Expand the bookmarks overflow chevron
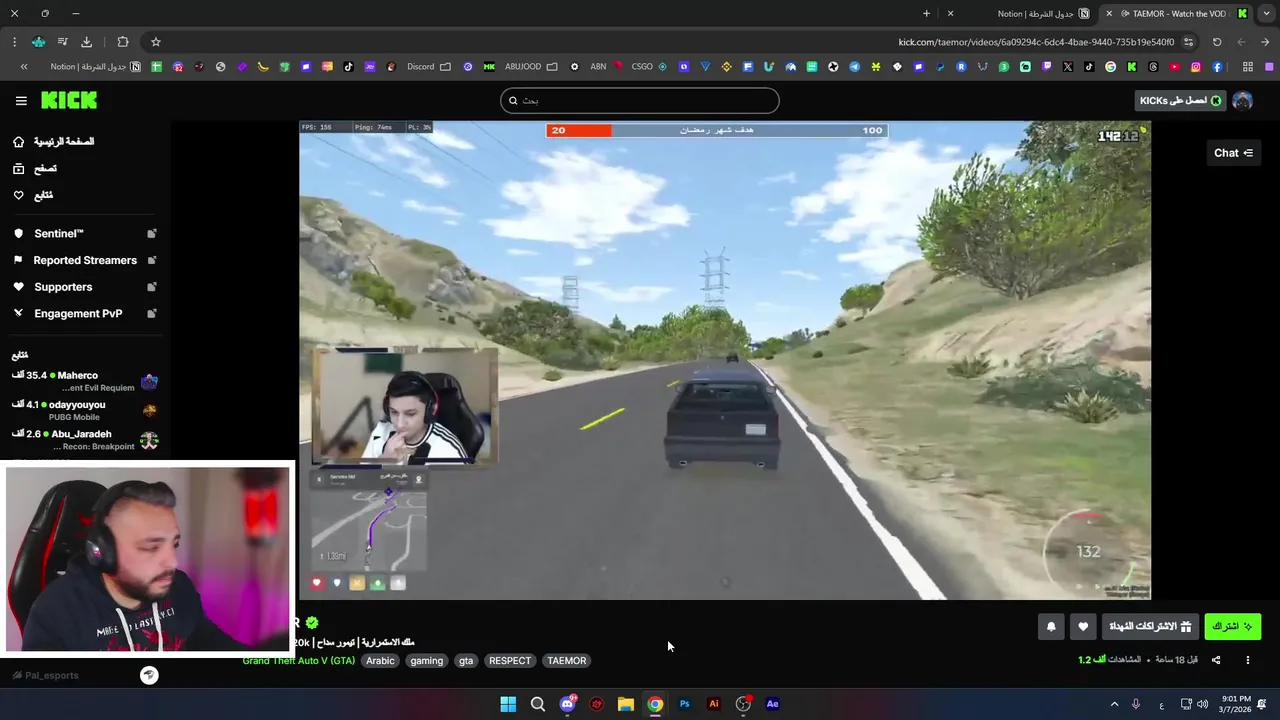The image size is (1280, 720). (x=24, y=67)
